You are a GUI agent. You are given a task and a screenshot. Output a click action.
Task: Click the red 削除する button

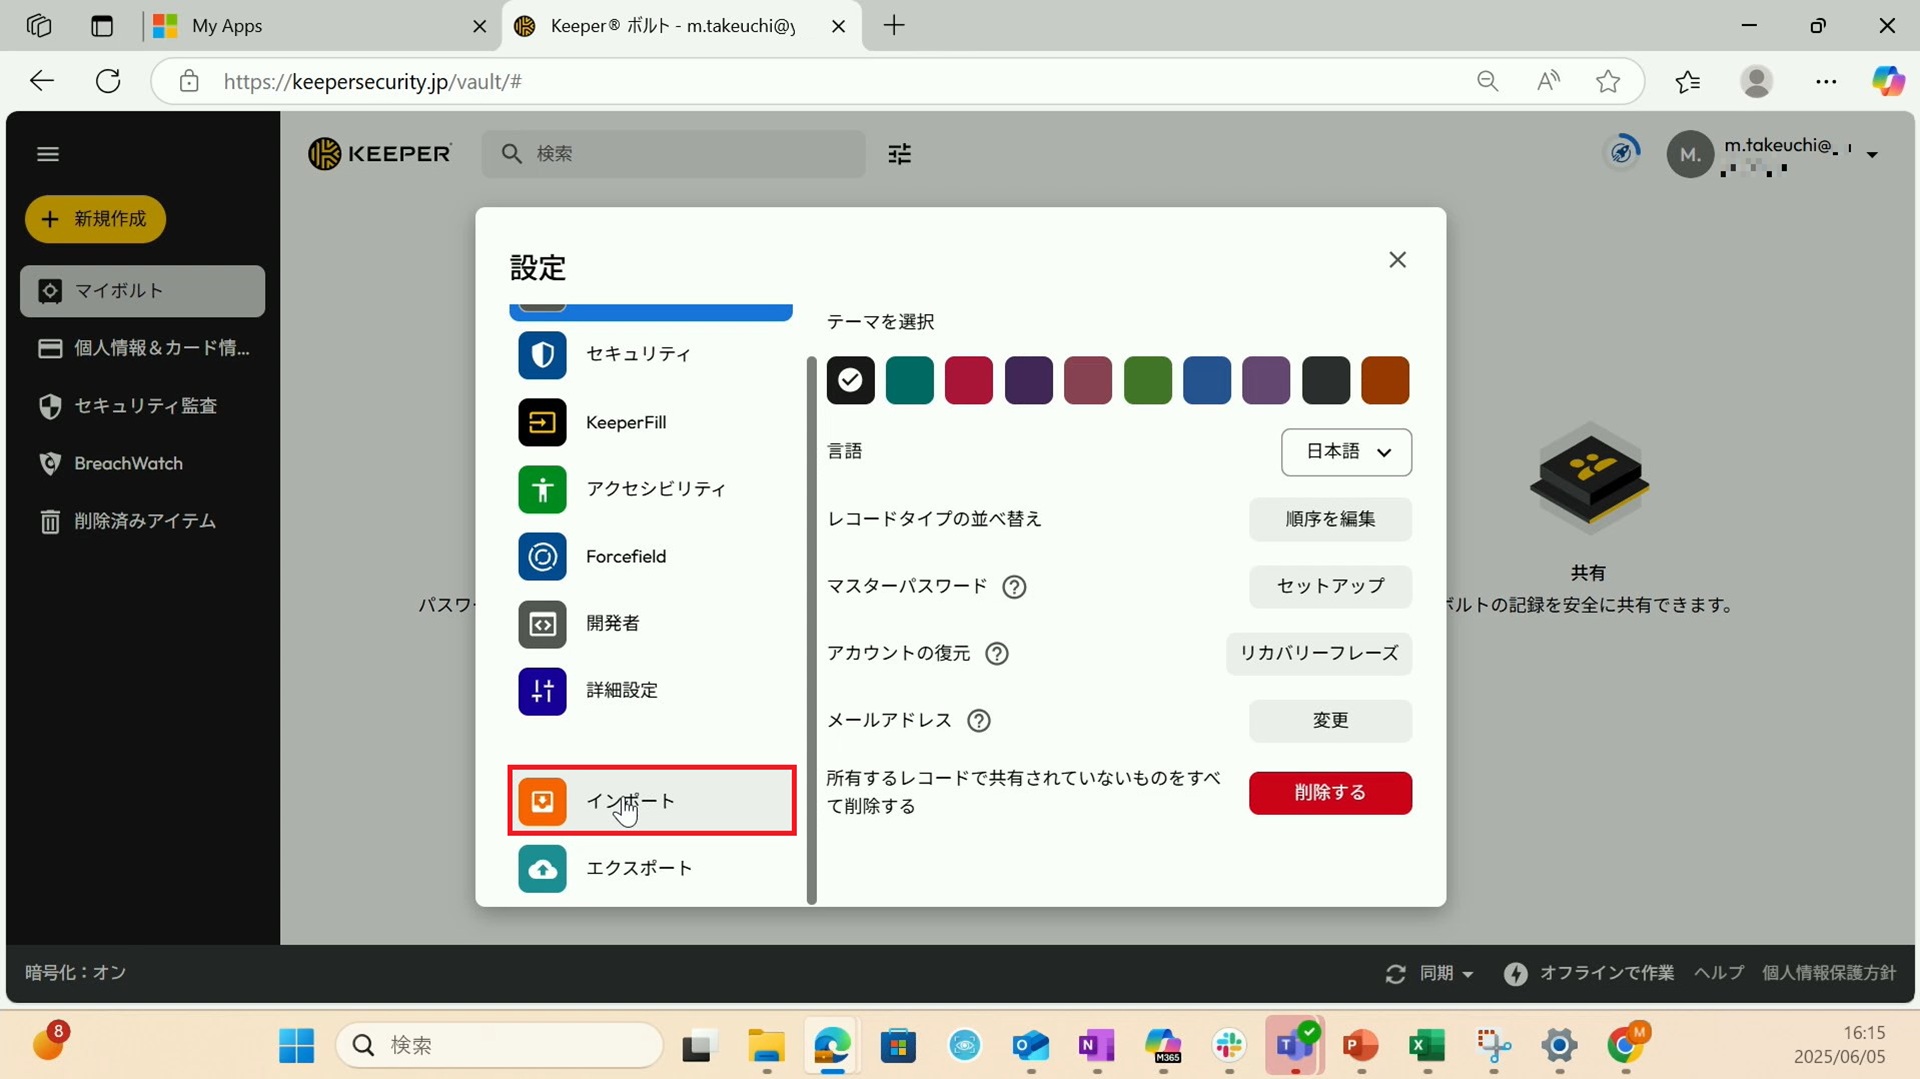pos(1329,793)
